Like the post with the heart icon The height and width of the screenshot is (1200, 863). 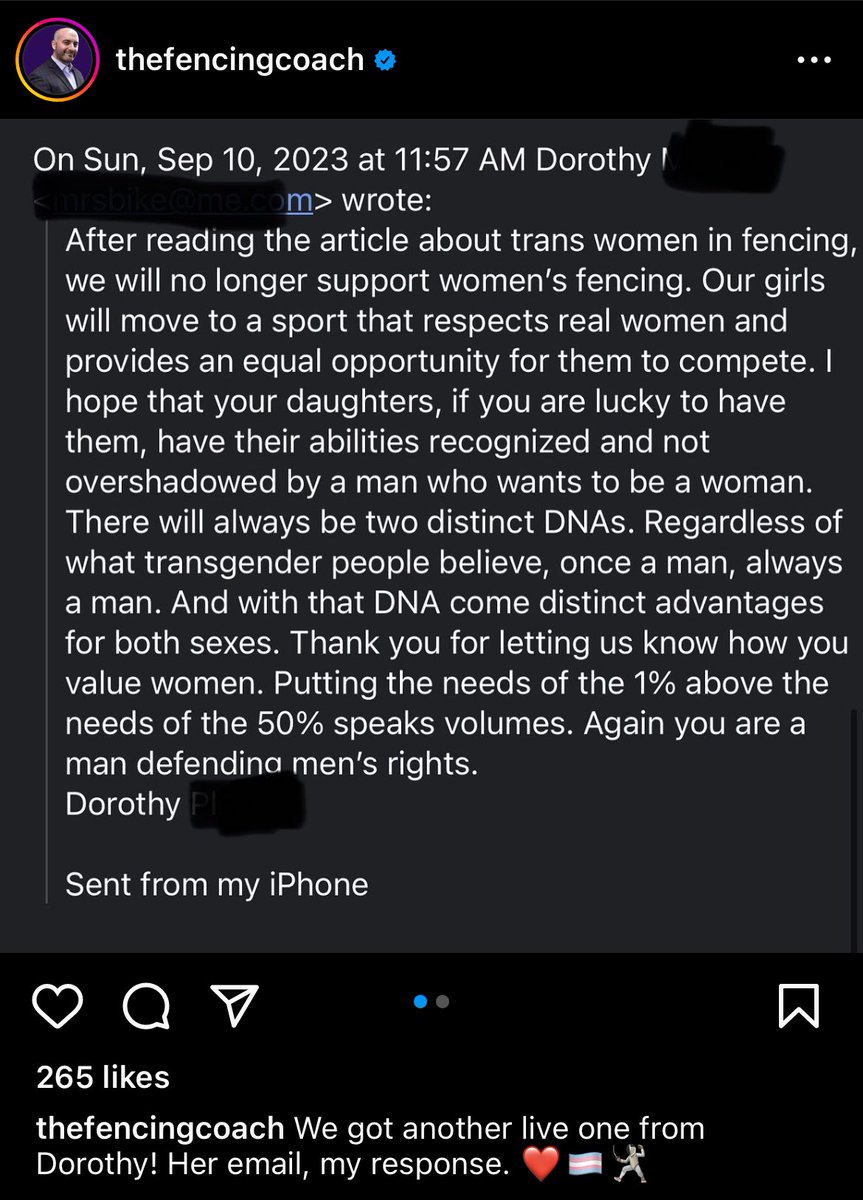tap(58, 1005)
